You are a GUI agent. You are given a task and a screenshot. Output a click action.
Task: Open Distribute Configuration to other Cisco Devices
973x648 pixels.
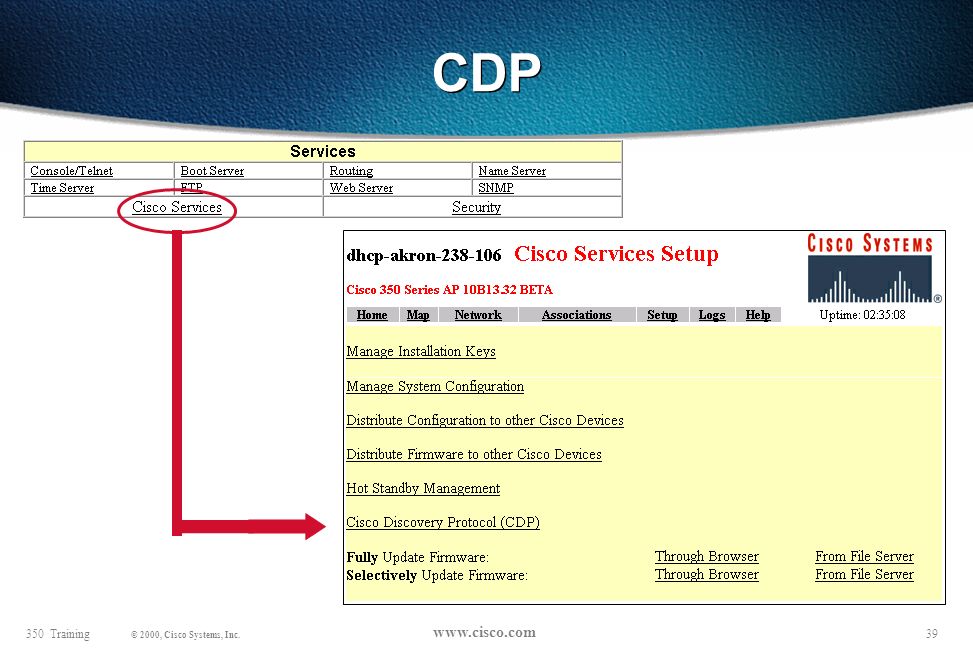tap(485, 420)
